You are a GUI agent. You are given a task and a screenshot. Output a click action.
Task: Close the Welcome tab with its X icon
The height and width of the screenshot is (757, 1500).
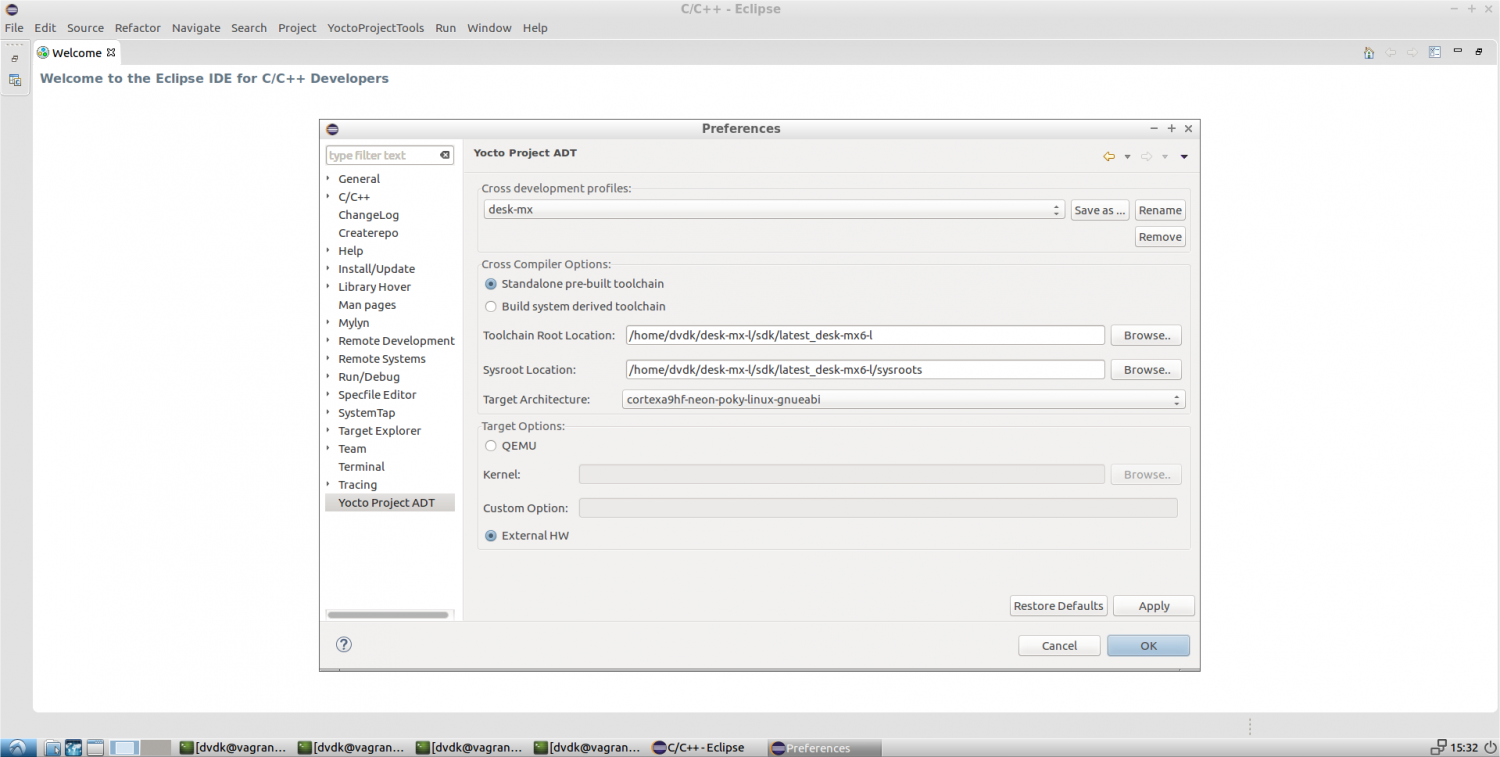111,53
